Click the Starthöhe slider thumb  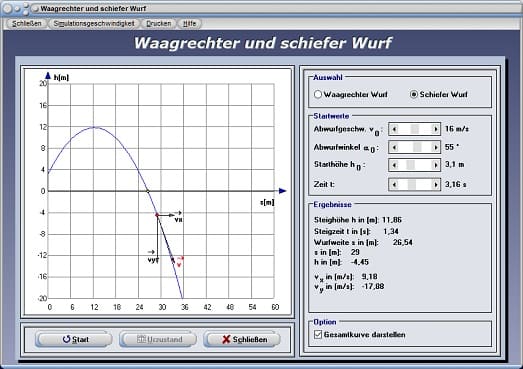point(411,165)
